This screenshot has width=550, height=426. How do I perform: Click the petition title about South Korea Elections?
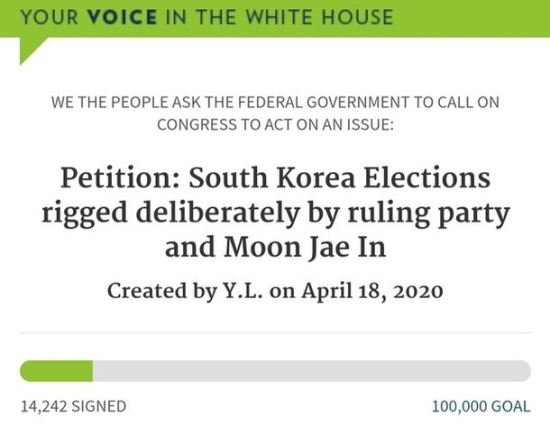[275, 212]
